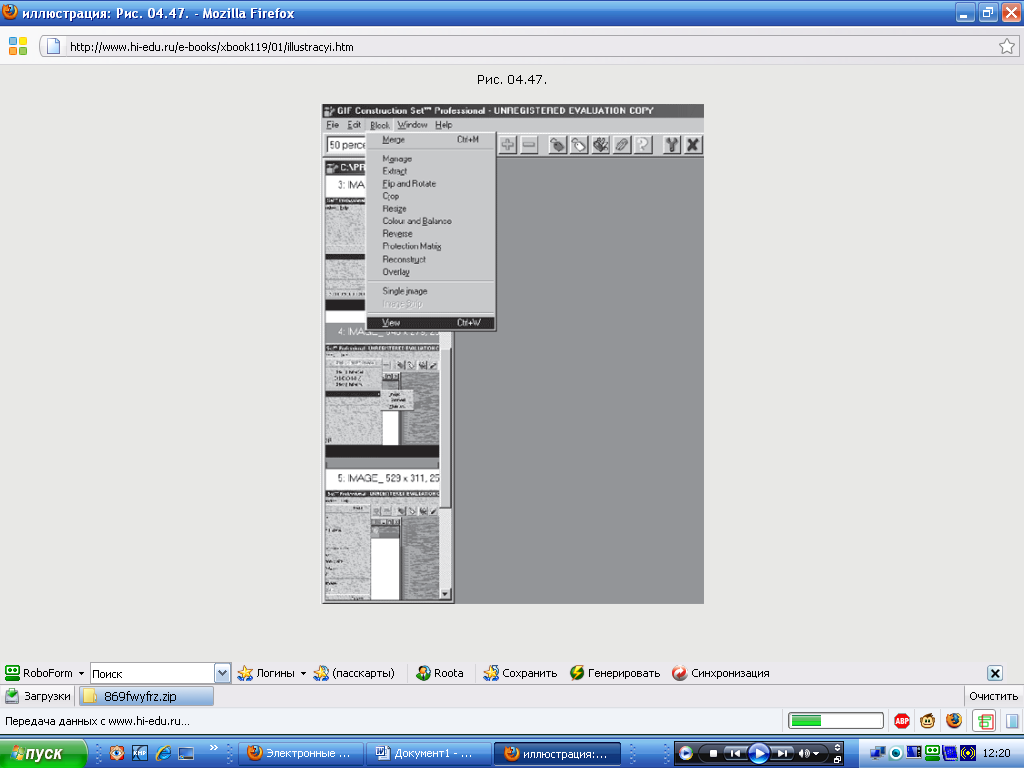Click Синхронизация in RoboForm toolbar
This screenshot has width=1024, height=768.
coord(720,673)
